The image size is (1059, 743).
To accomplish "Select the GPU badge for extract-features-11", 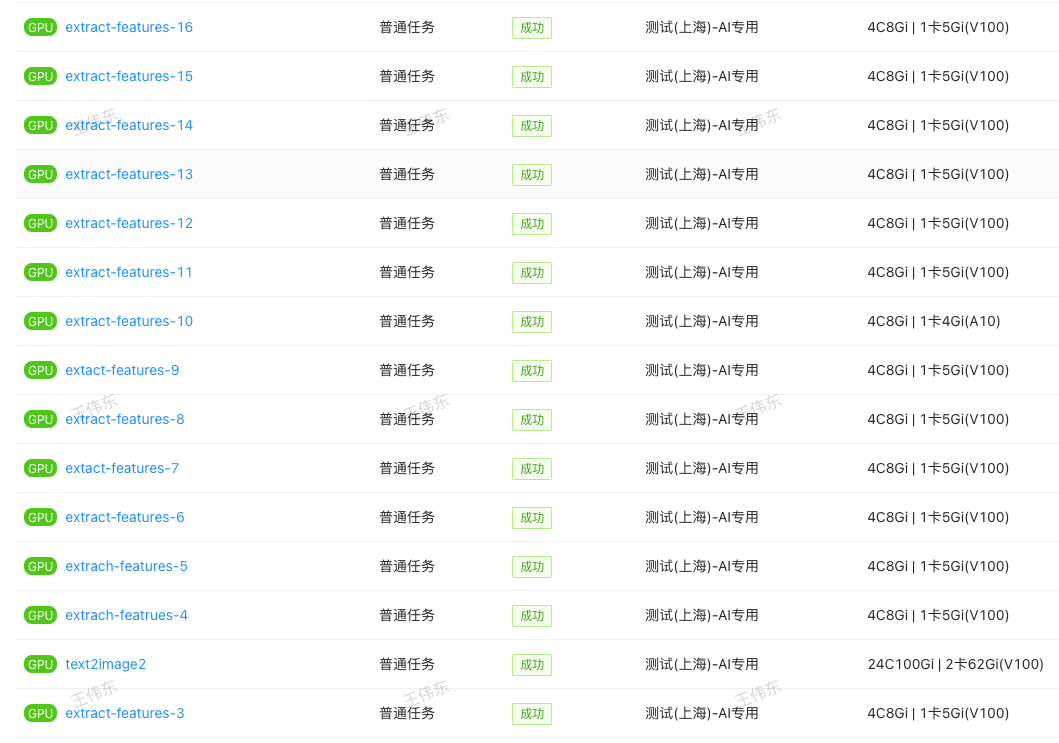I will click(x=40, y=273).
